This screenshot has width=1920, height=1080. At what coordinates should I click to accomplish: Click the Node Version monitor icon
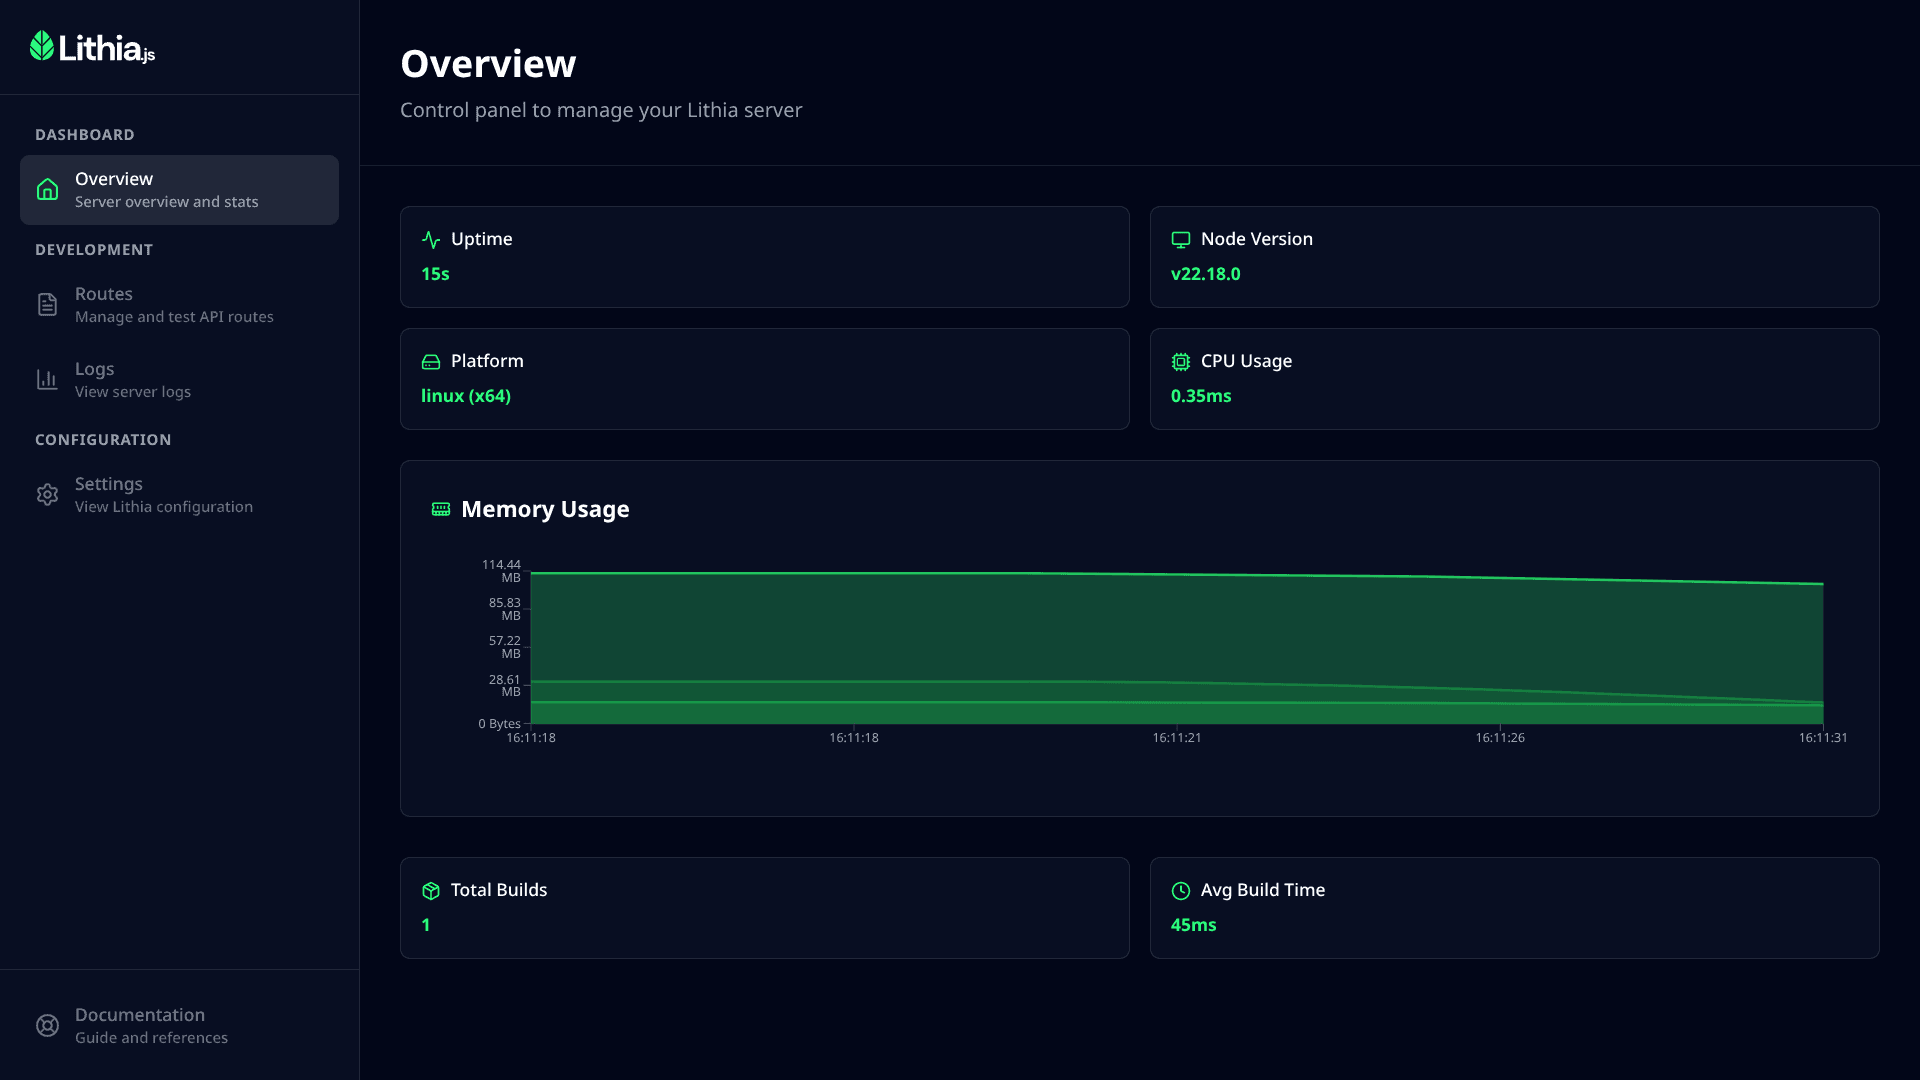tap(1181, 240)
